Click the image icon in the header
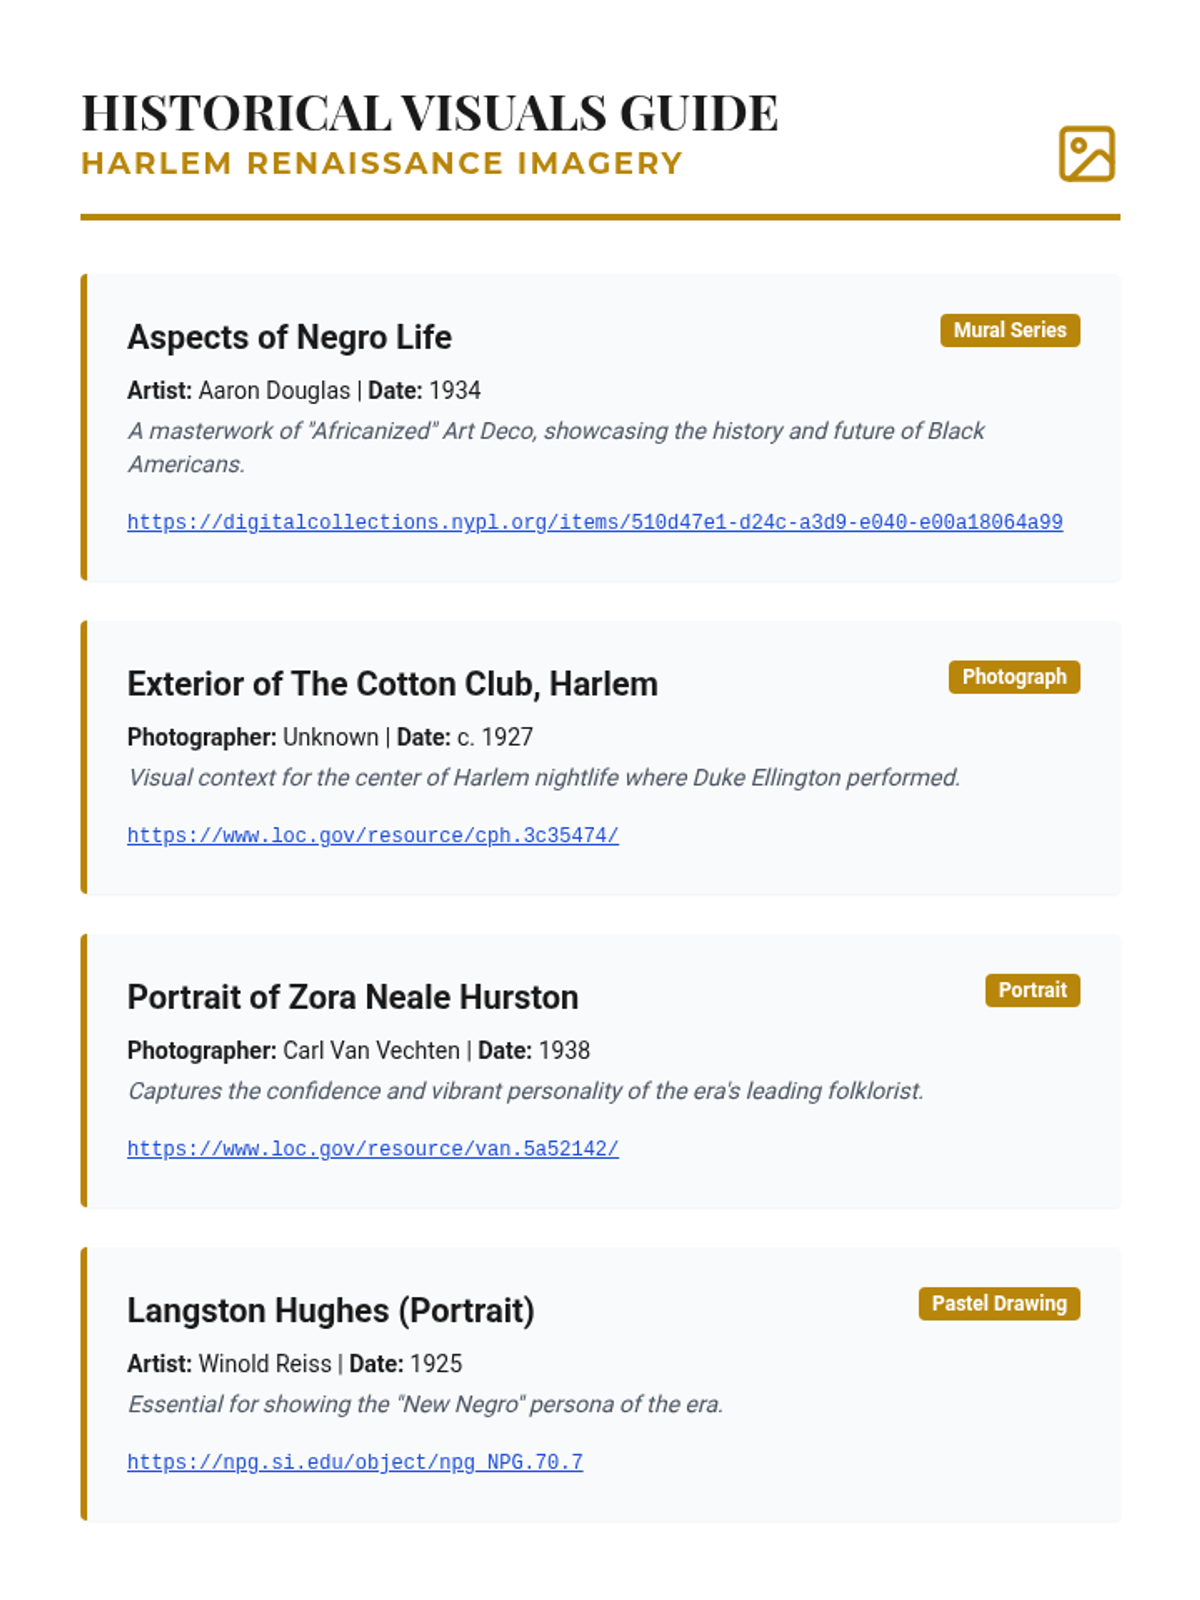Viewport: 1200px width, 1600px height. (1086, 154)
